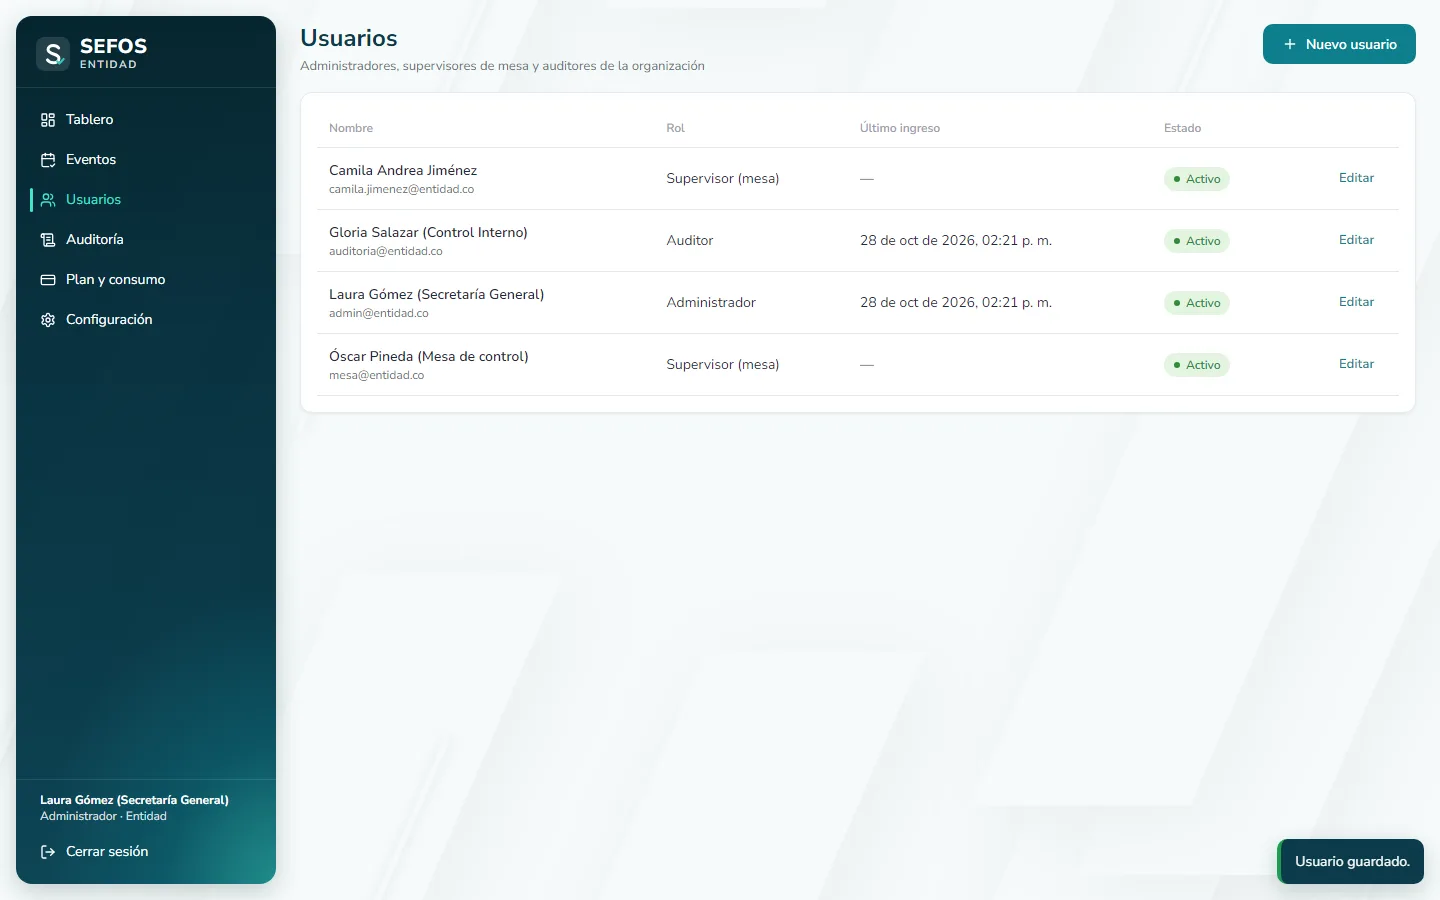
Task: Click the Auditor role cell
Action: (690, 240)
